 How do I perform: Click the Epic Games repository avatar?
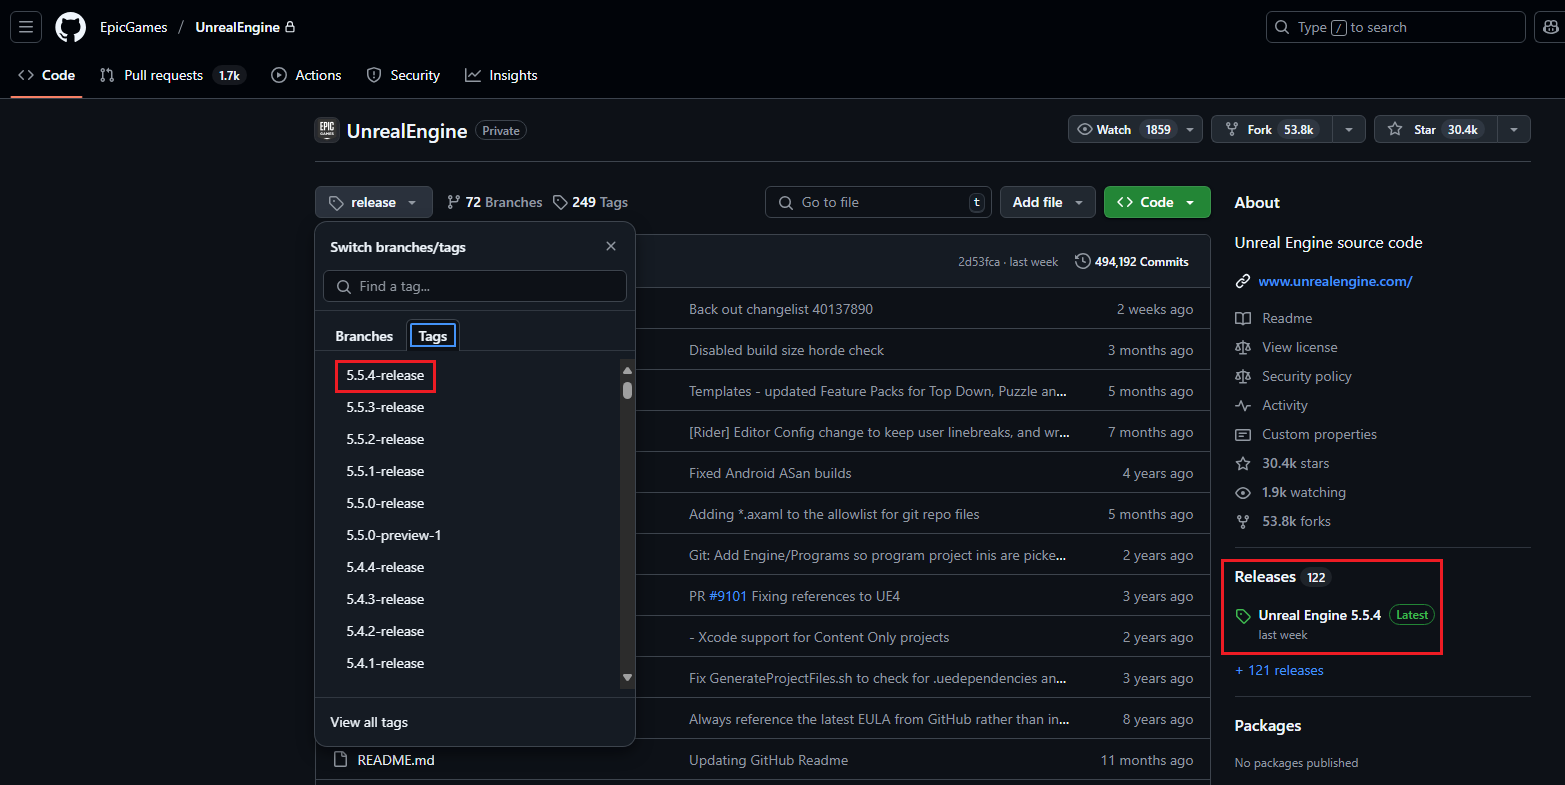click(327, 130)
